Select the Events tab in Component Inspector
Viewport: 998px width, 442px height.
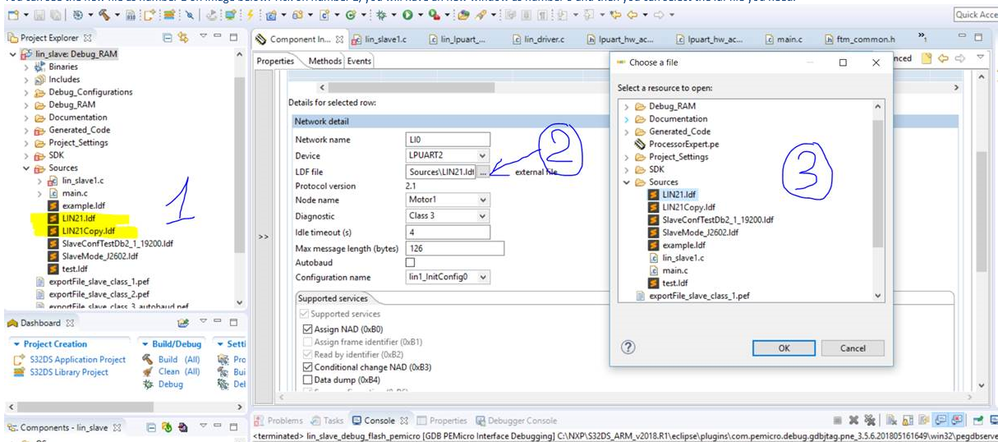(359, 61)
